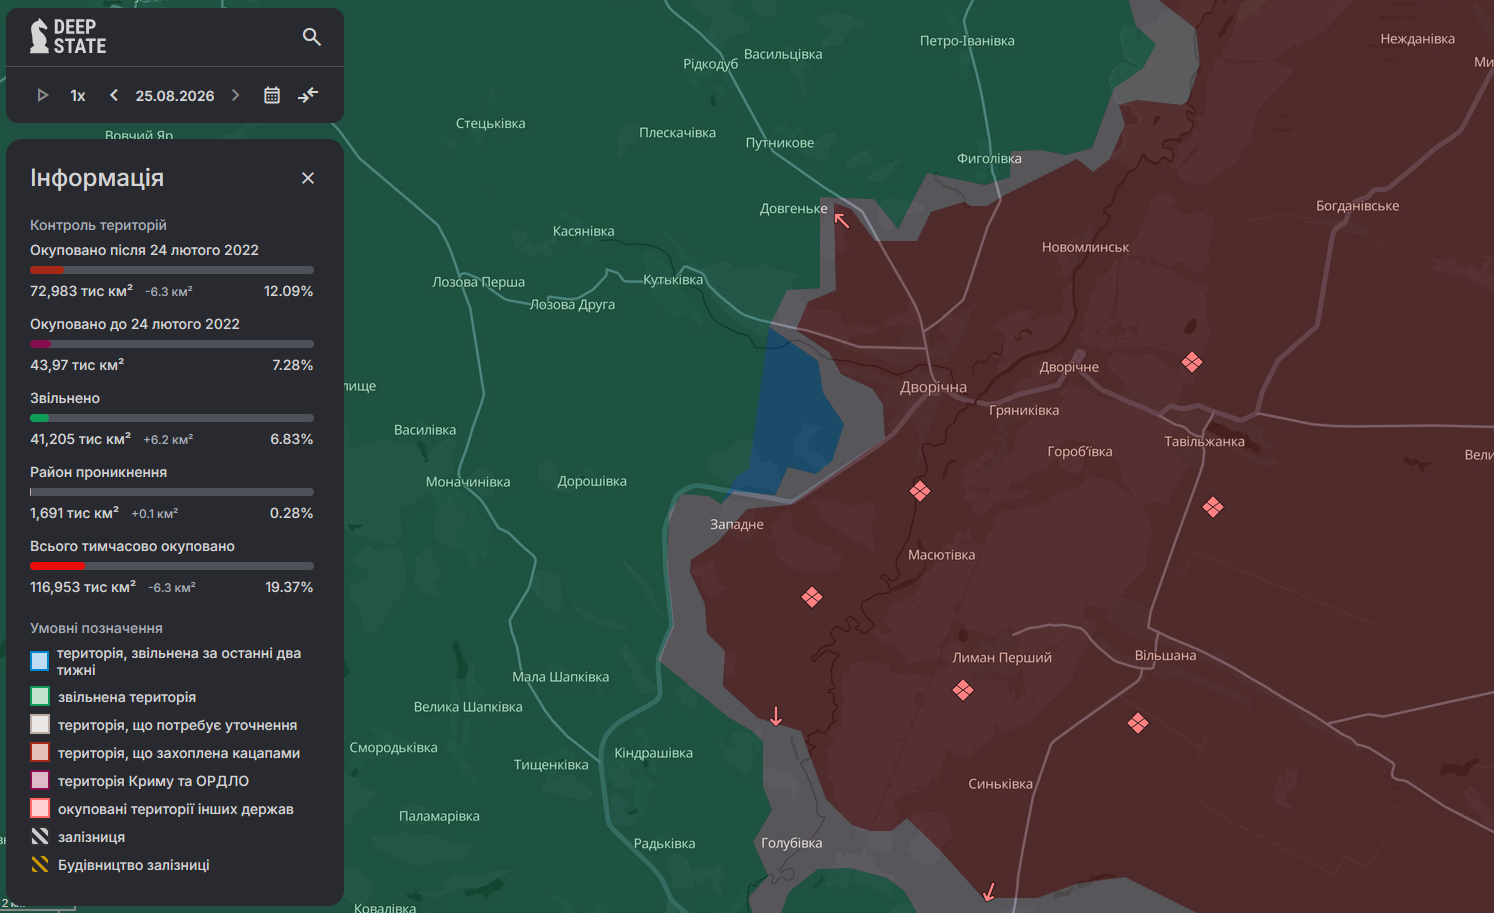Click the Фиголівка label
Image resolution: width=1494 pixels, height=913 pixels.
point(989,158)
